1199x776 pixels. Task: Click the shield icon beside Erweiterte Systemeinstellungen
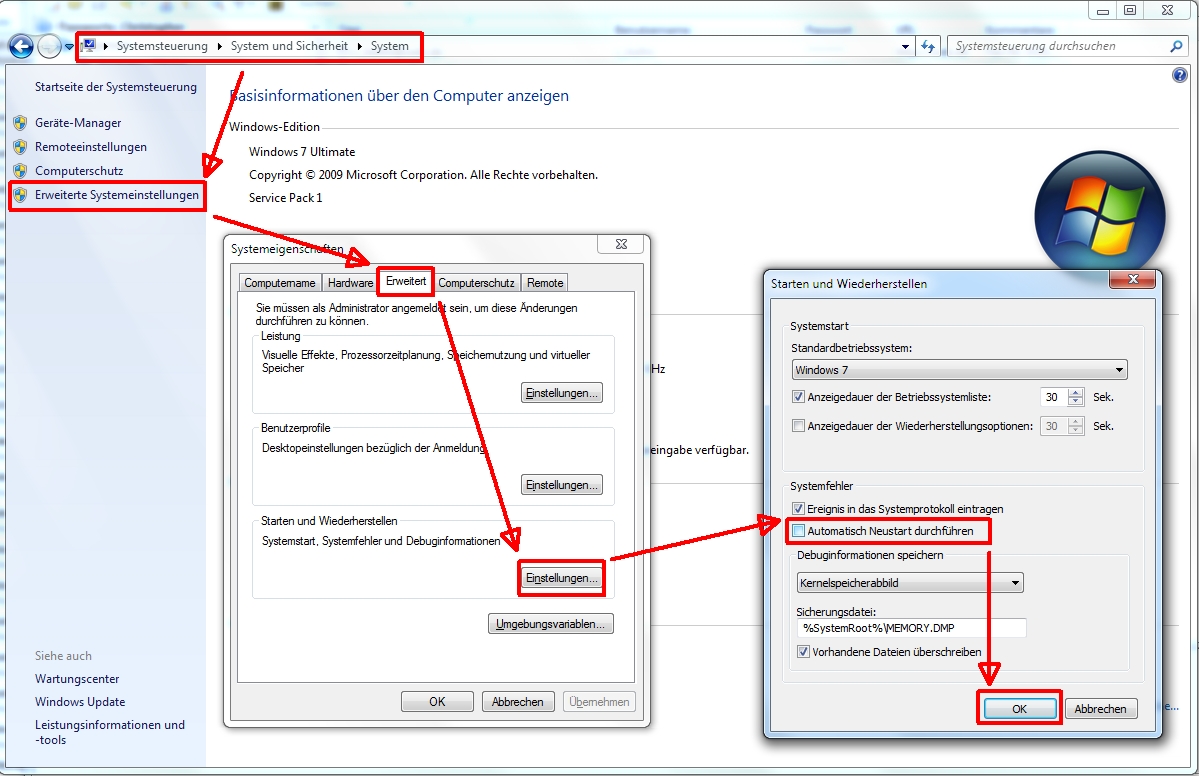20,195
